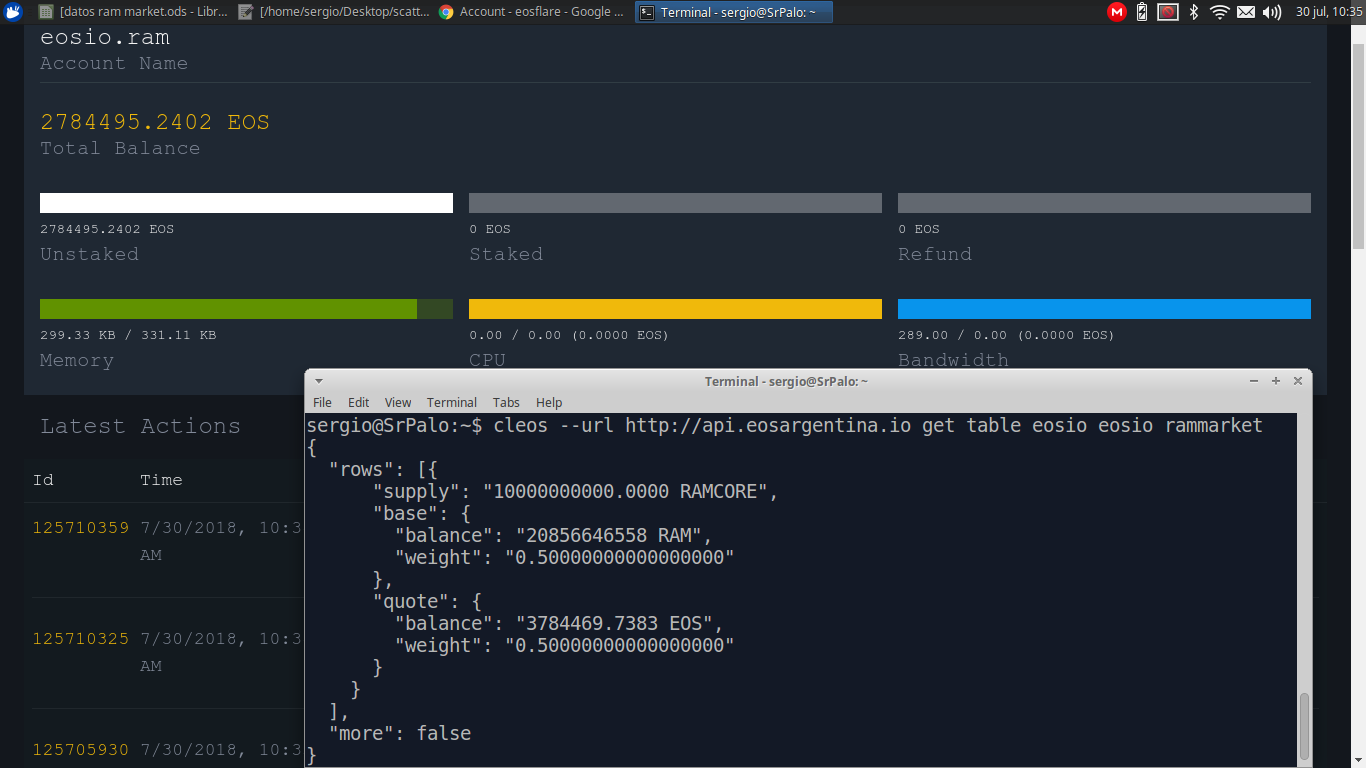Open the battery power manager indicator
The image size is (1366, 768).
coord(1142,12)
